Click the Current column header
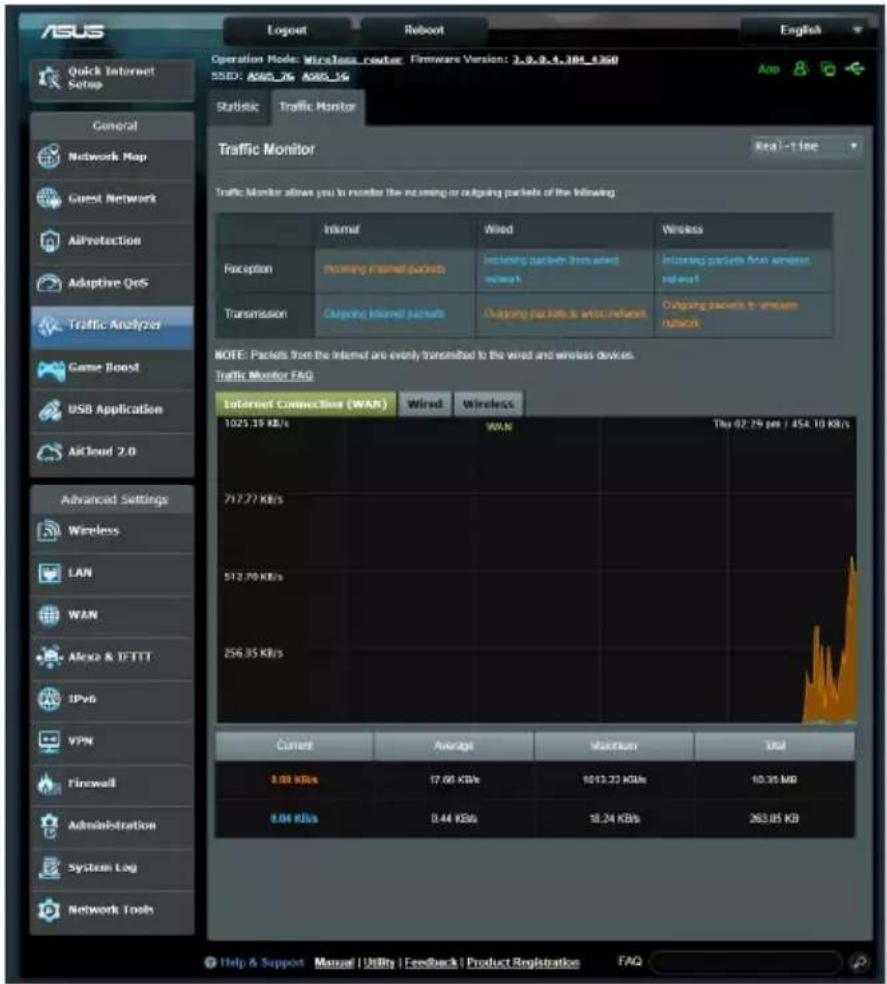The height and width of the screenshot is (984, 887). click(294, 746)
